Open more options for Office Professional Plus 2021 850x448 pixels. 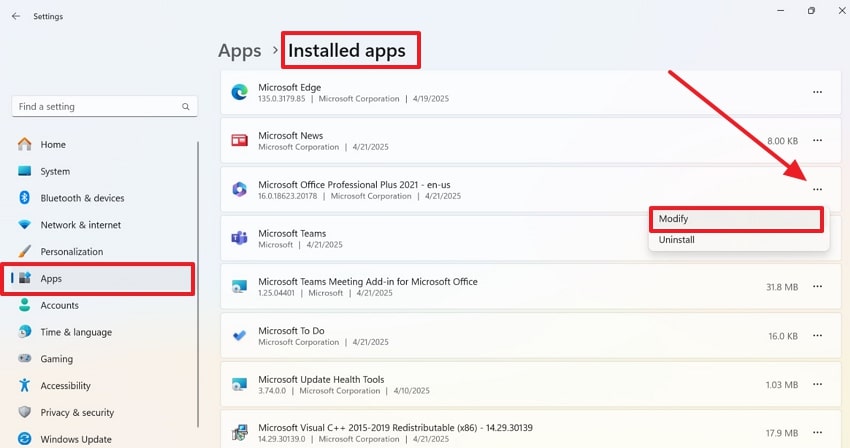pos(817,189)
